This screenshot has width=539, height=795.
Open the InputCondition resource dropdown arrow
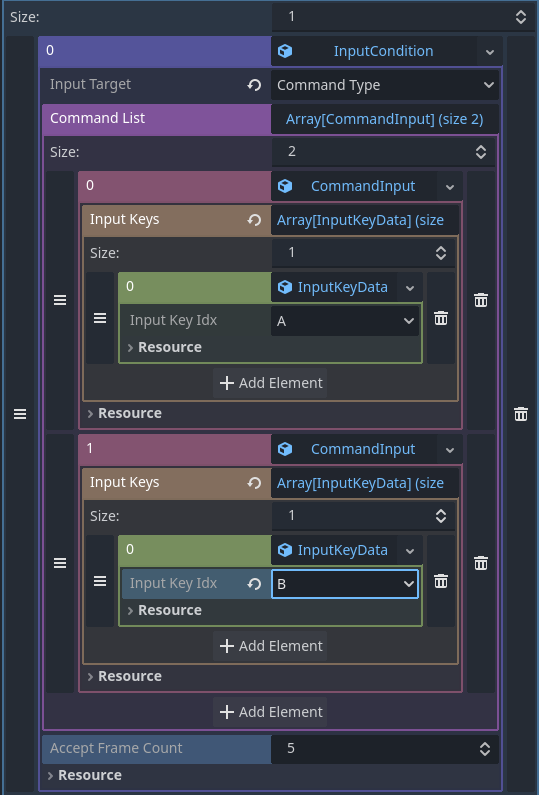pos(490,51)
